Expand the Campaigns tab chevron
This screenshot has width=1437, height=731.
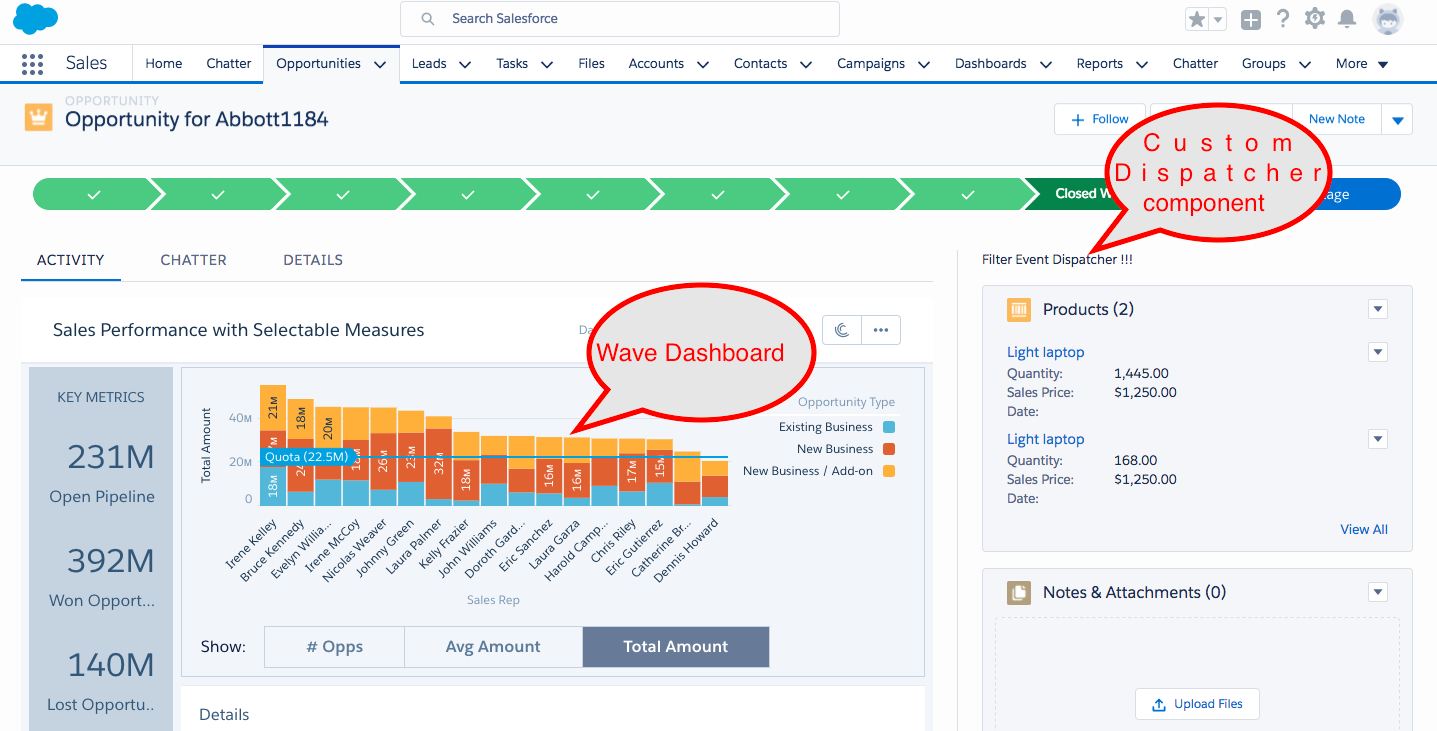(924, 64)
